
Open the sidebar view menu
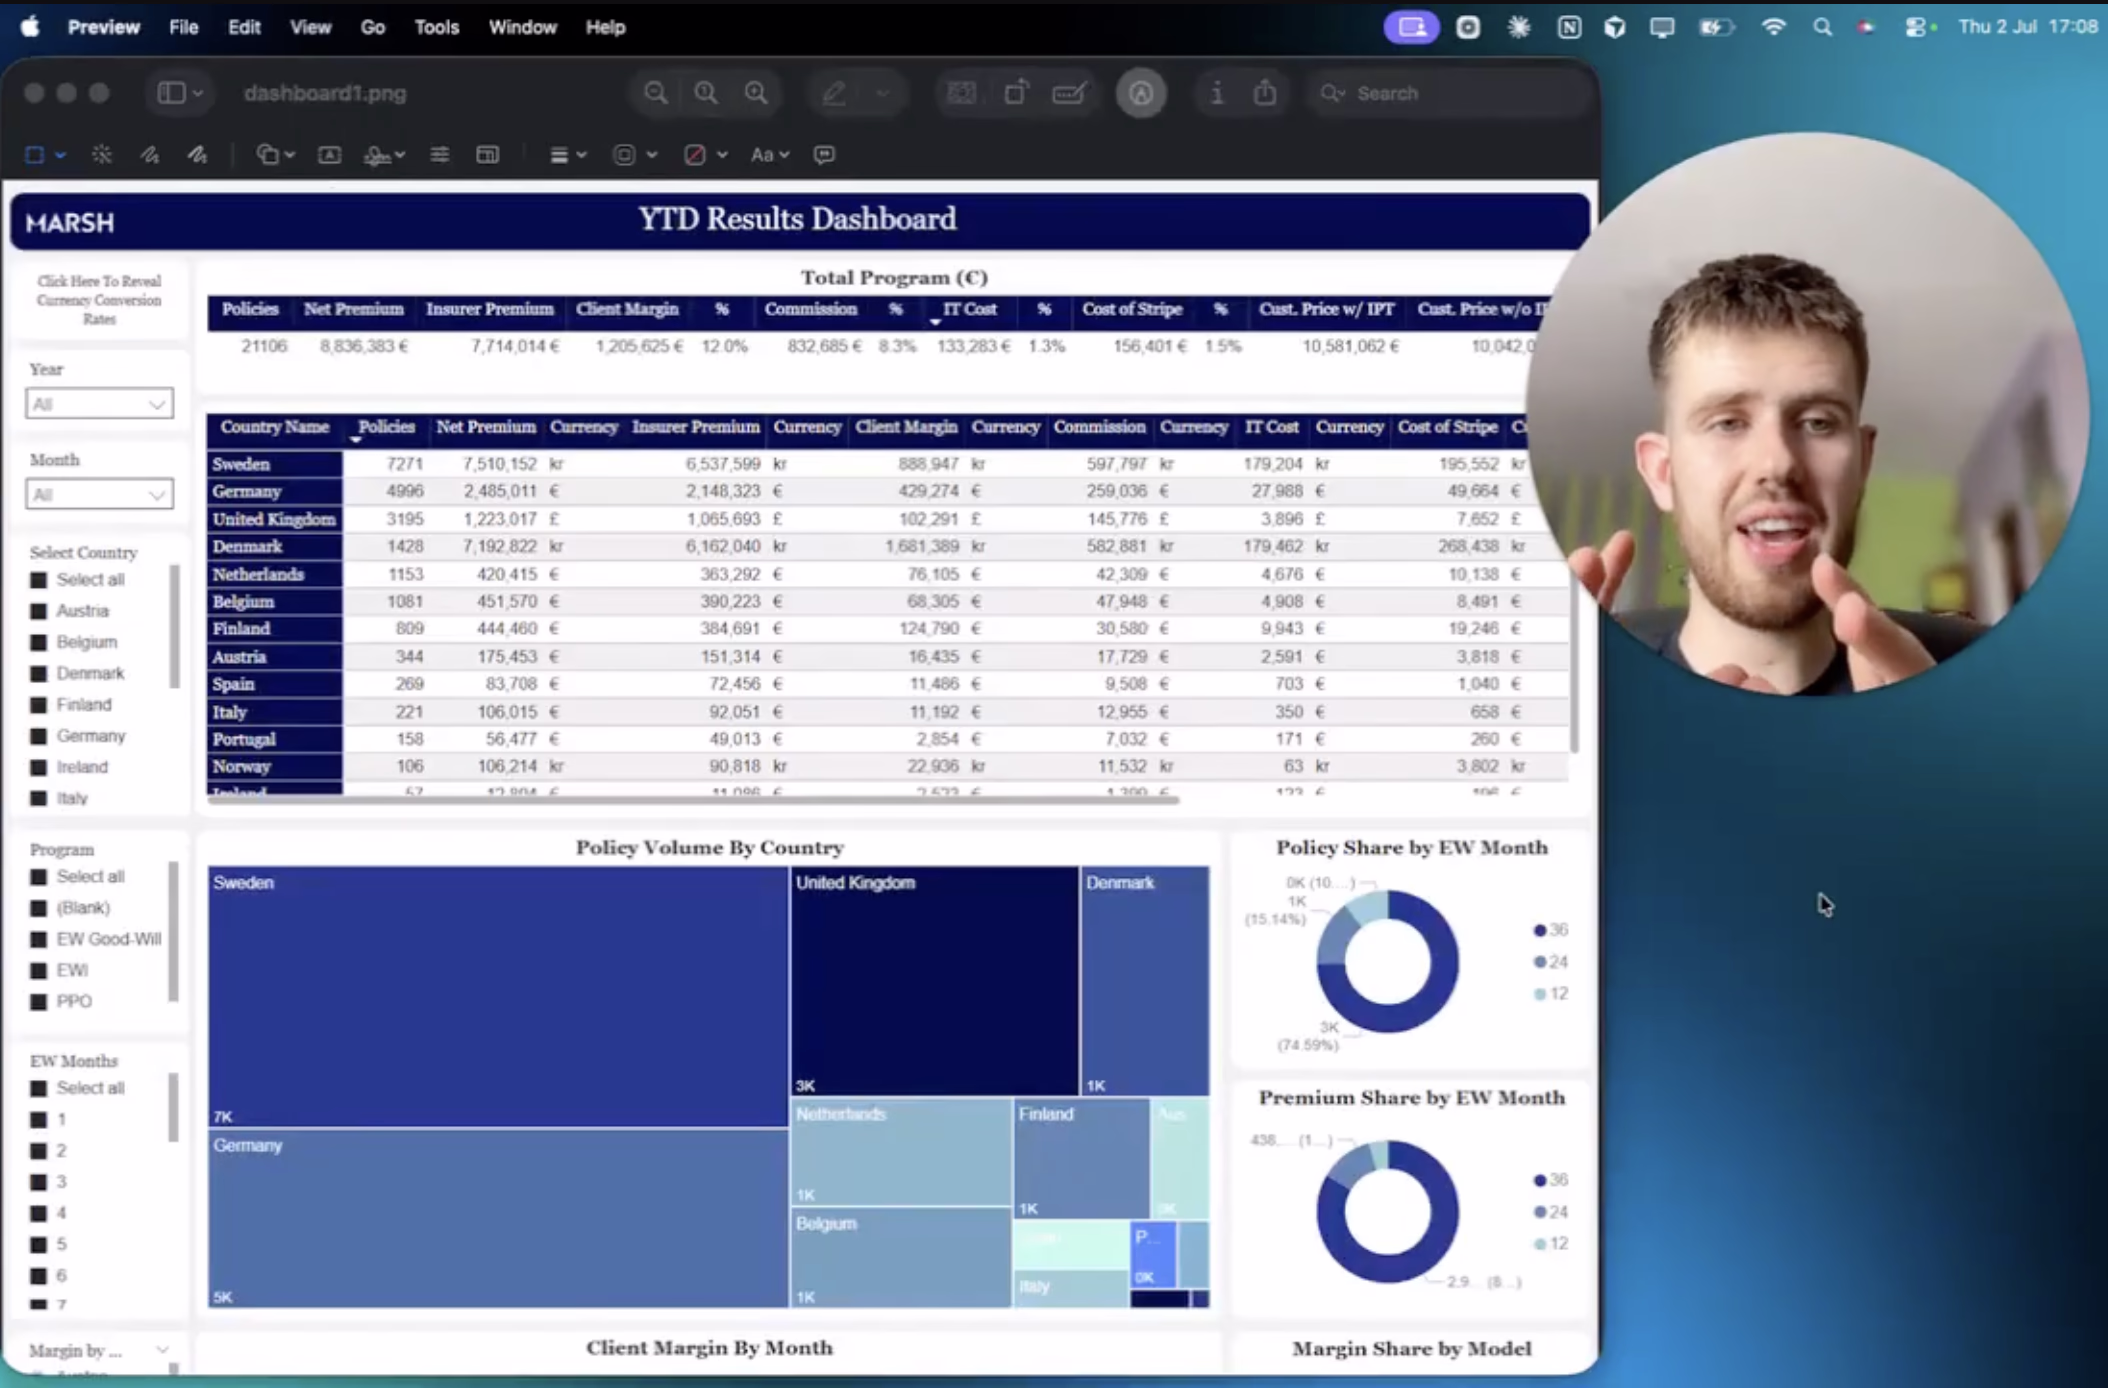tap(180, 93)
